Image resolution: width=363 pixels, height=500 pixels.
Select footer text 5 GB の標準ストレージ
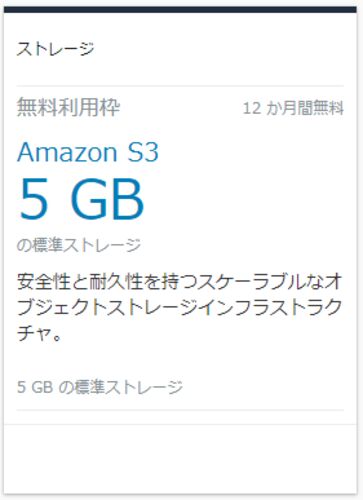tap(100, 387)
